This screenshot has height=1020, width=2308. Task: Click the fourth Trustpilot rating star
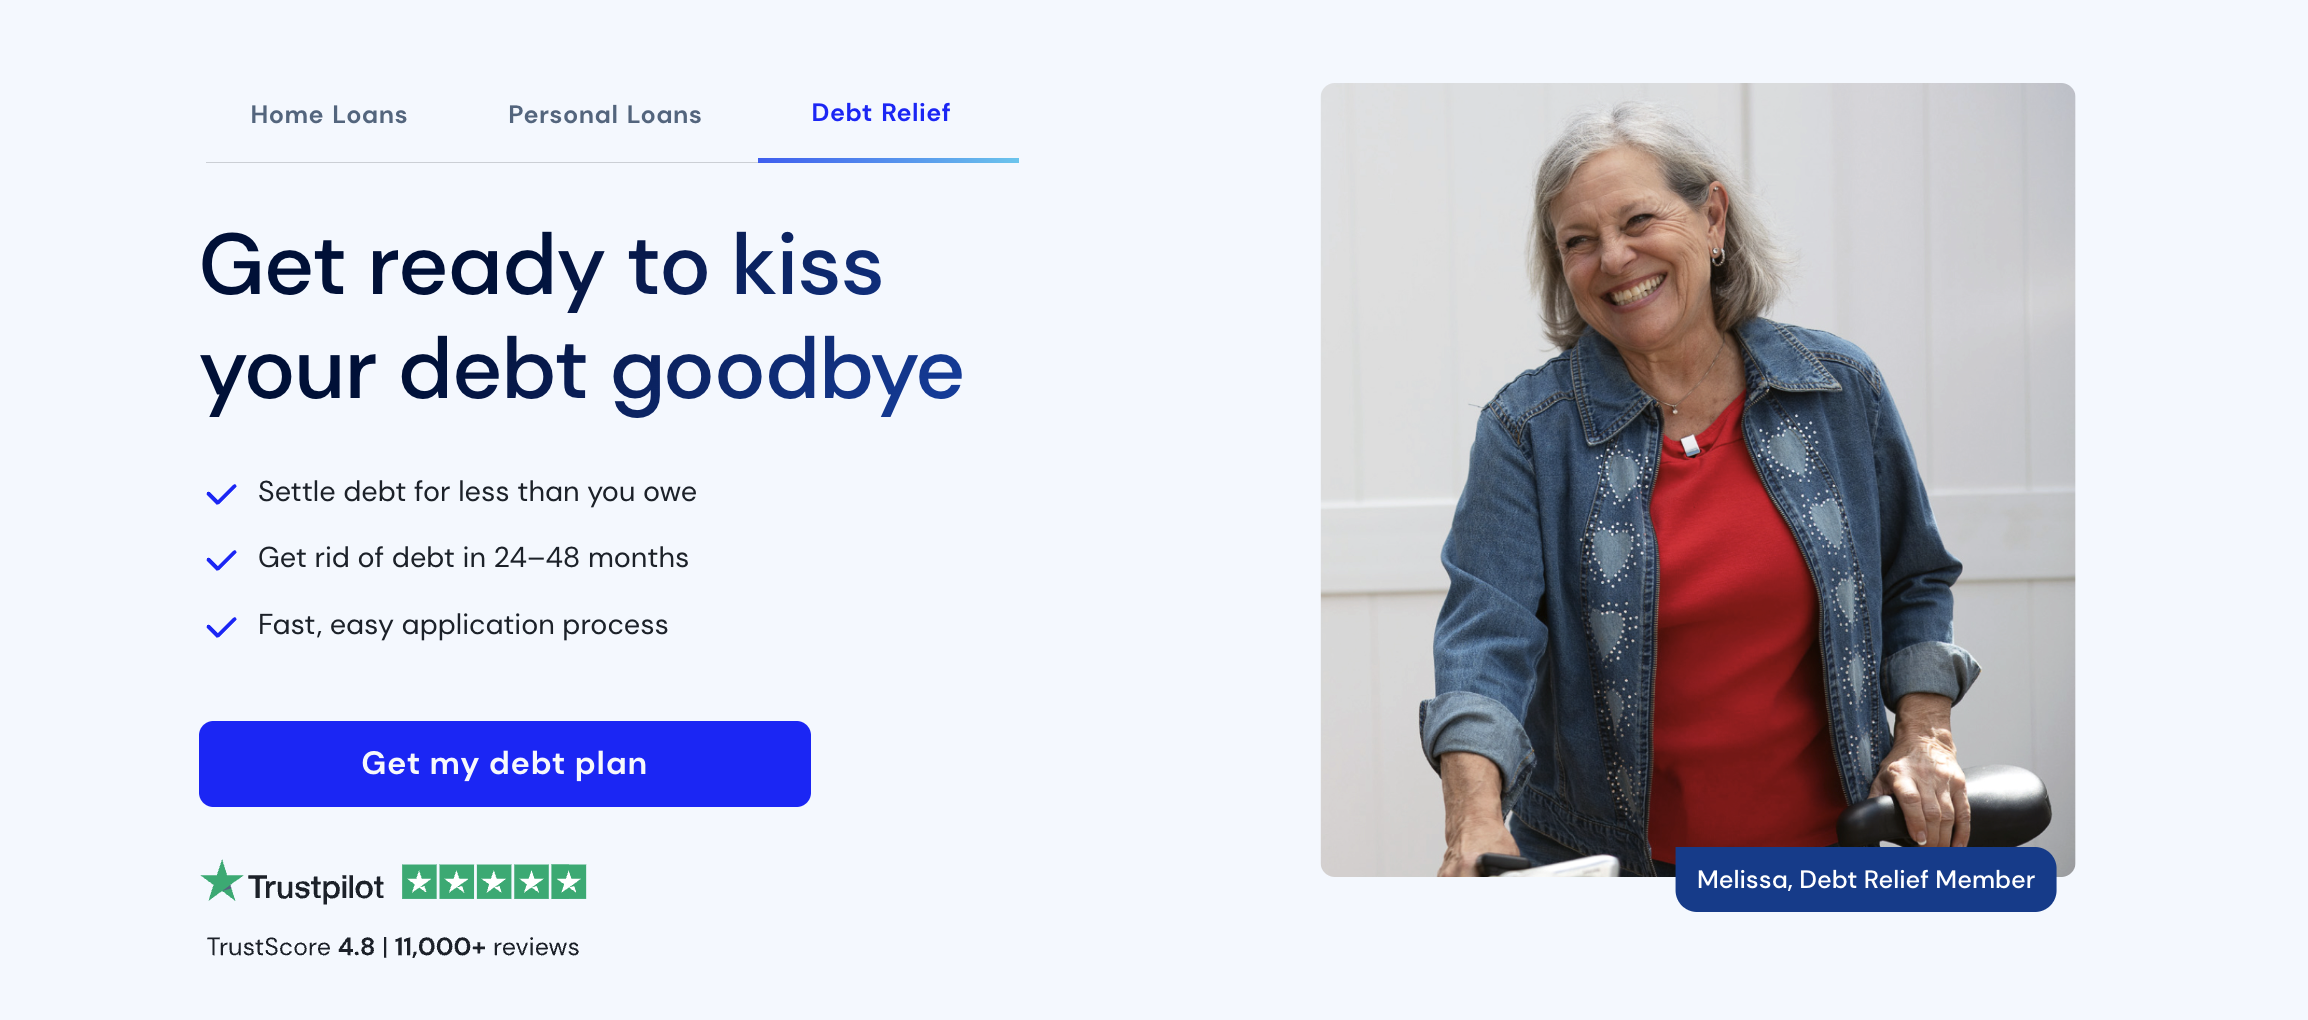pyautogui.click(x=531, y=882)
